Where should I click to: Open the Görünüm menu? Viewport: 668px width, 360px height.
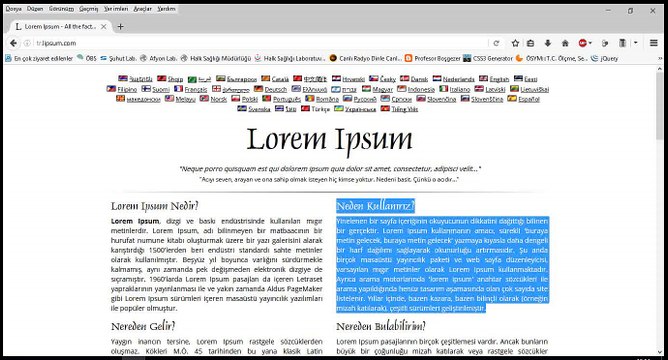[61, 9]
